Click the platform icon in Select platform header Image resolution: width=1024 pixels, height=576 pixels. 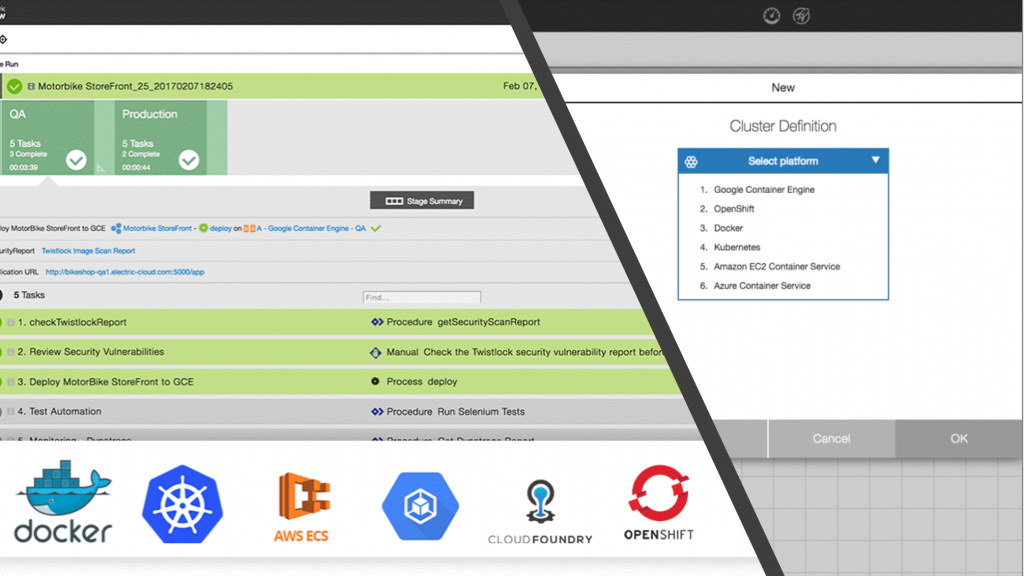691,161
